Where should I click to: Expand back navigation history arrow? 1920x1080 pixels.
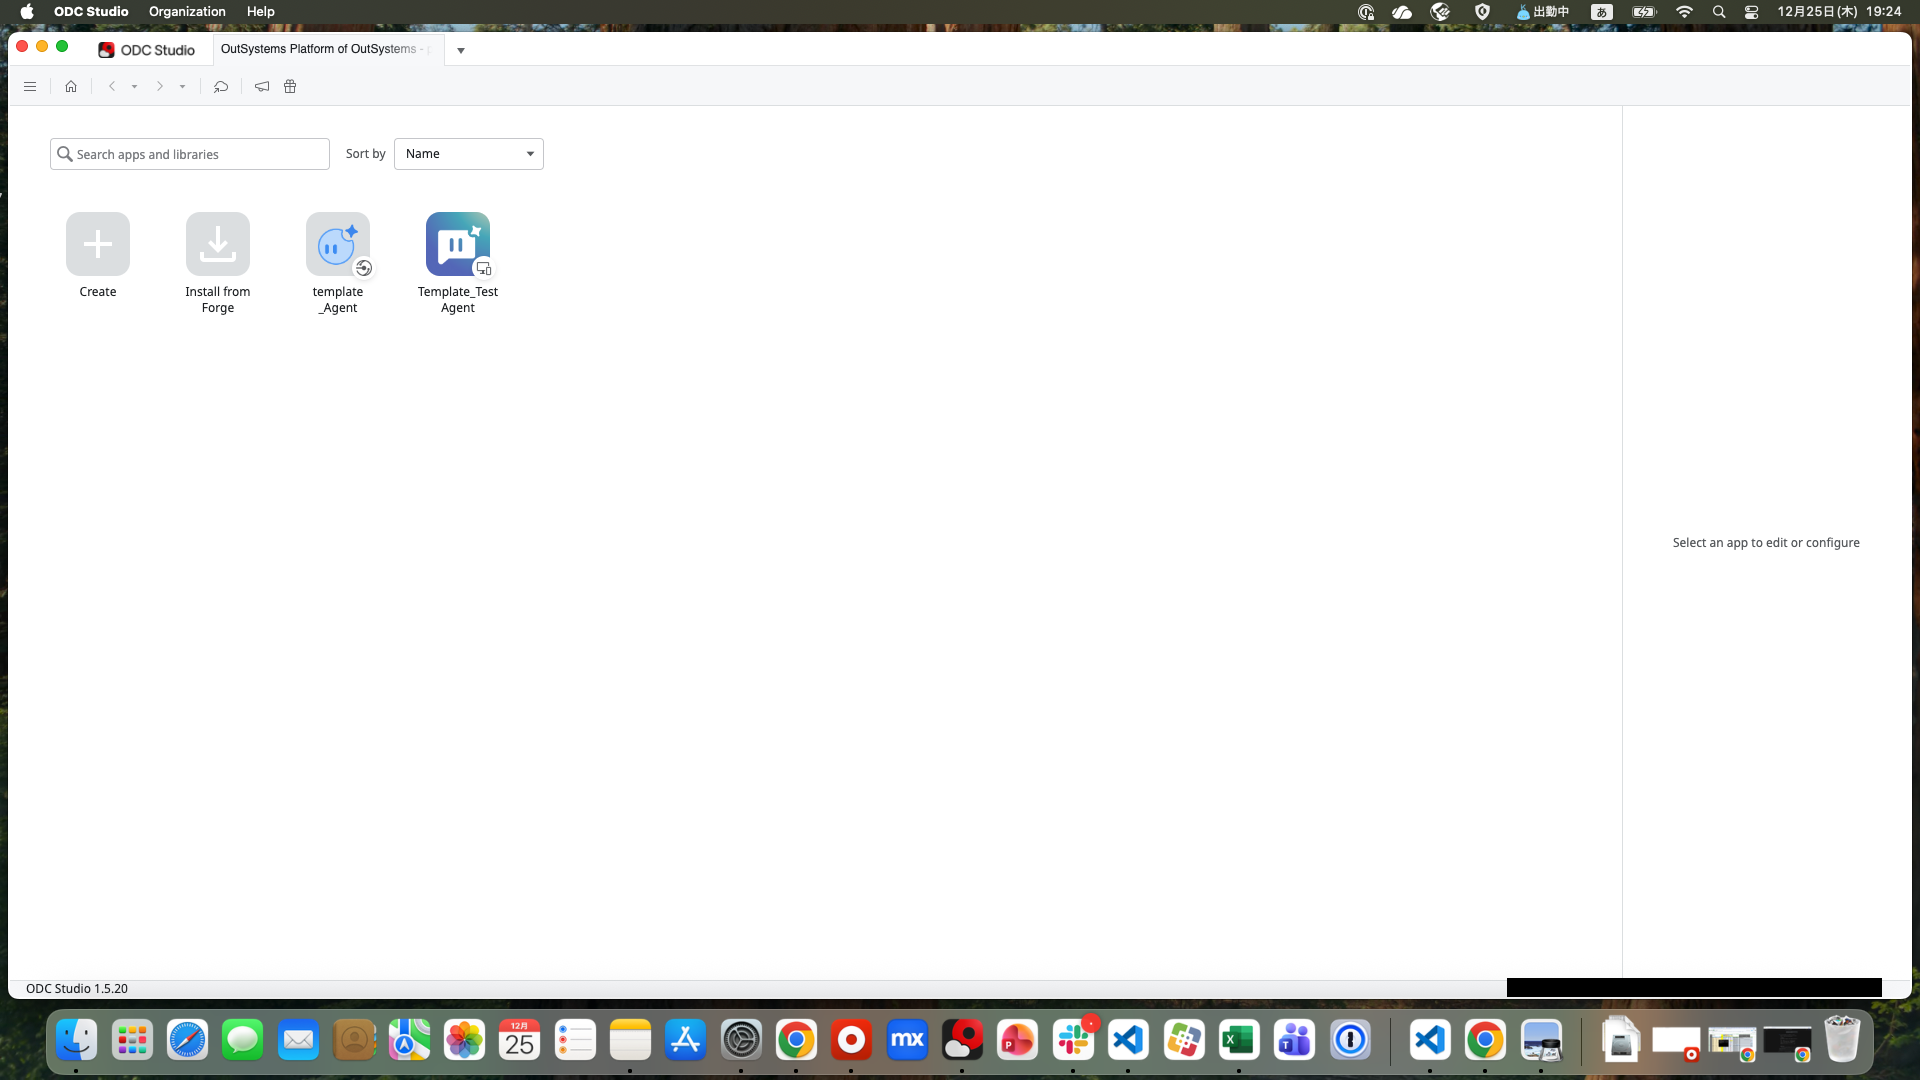point(135,87)
